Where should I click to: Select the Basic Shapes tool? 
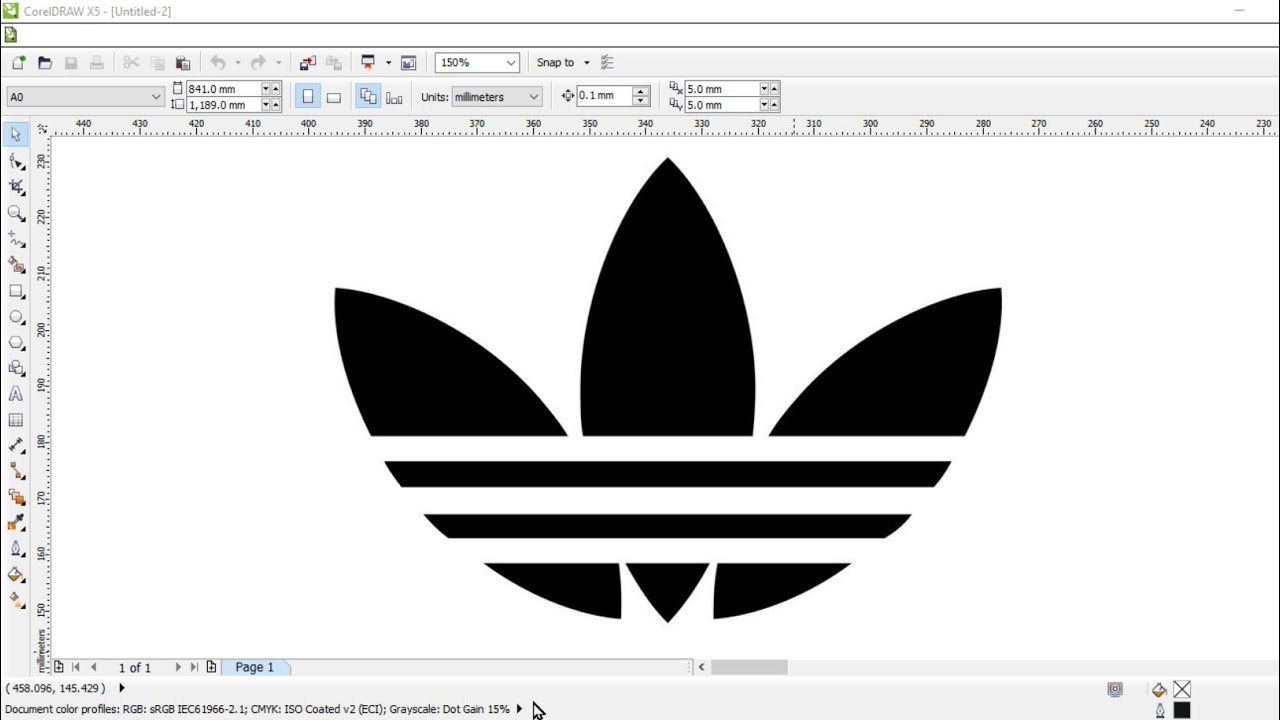point(16,369)
